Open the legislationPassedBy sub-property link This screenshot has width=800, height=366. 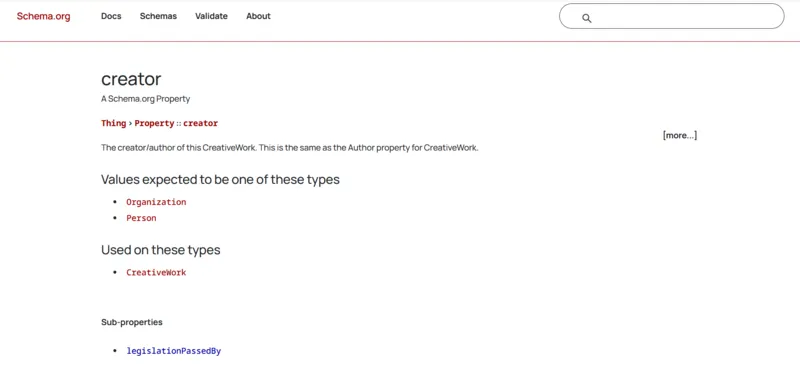point(173,351)
